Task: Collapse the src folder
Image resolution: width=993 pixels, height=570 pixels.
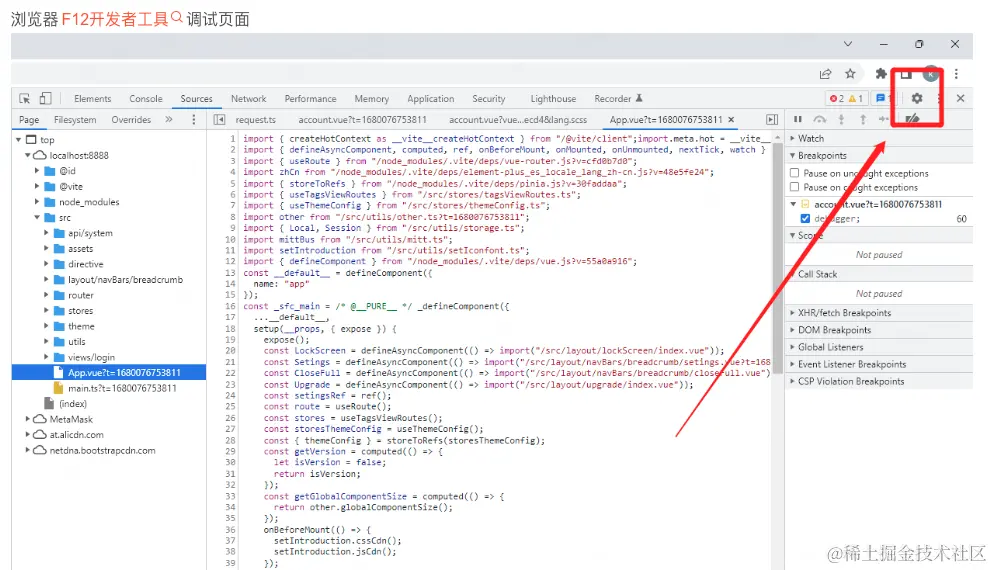Action: click(37, 217)
